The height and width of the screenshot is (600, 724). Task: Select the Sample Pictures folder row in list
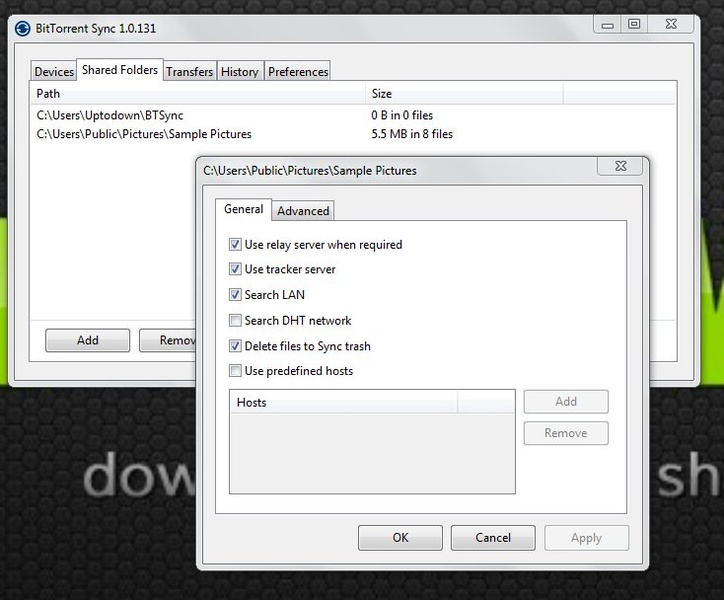tap(353, 134)
